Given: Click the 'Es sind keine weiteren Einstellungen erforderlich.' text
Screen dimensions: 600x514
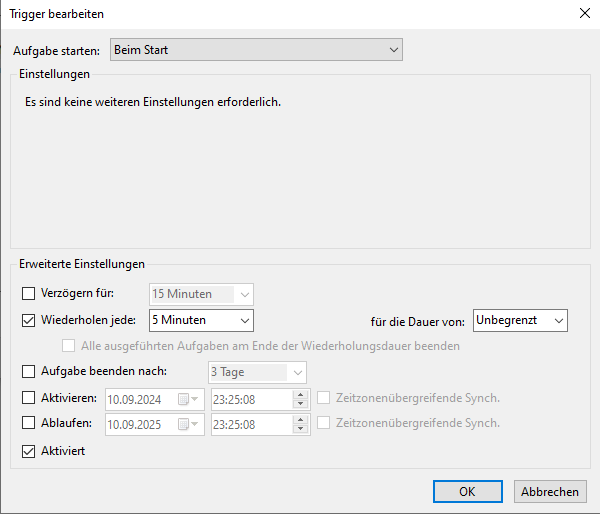Looking at the screenshot, I should tap(153, 102).
